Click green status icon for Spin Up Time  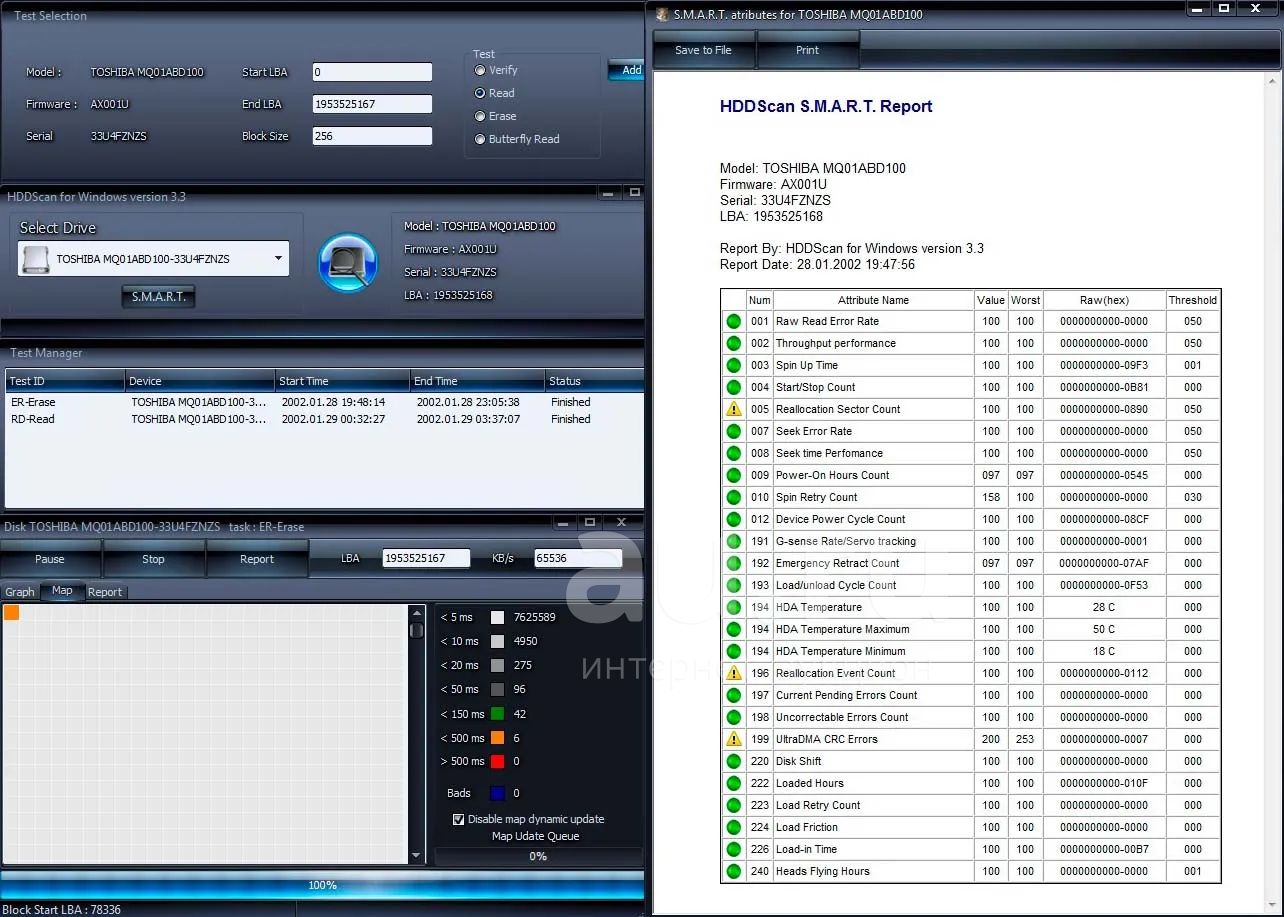coord(734,365)
